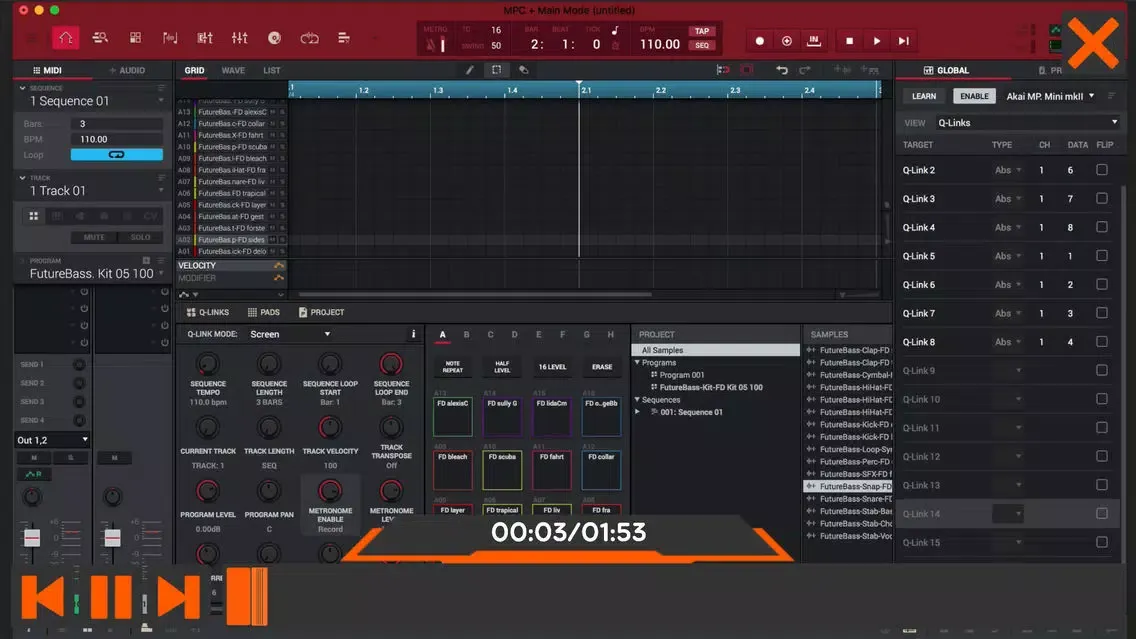
Task: Click the Q-Link info icon
Action: coord(414,334)
